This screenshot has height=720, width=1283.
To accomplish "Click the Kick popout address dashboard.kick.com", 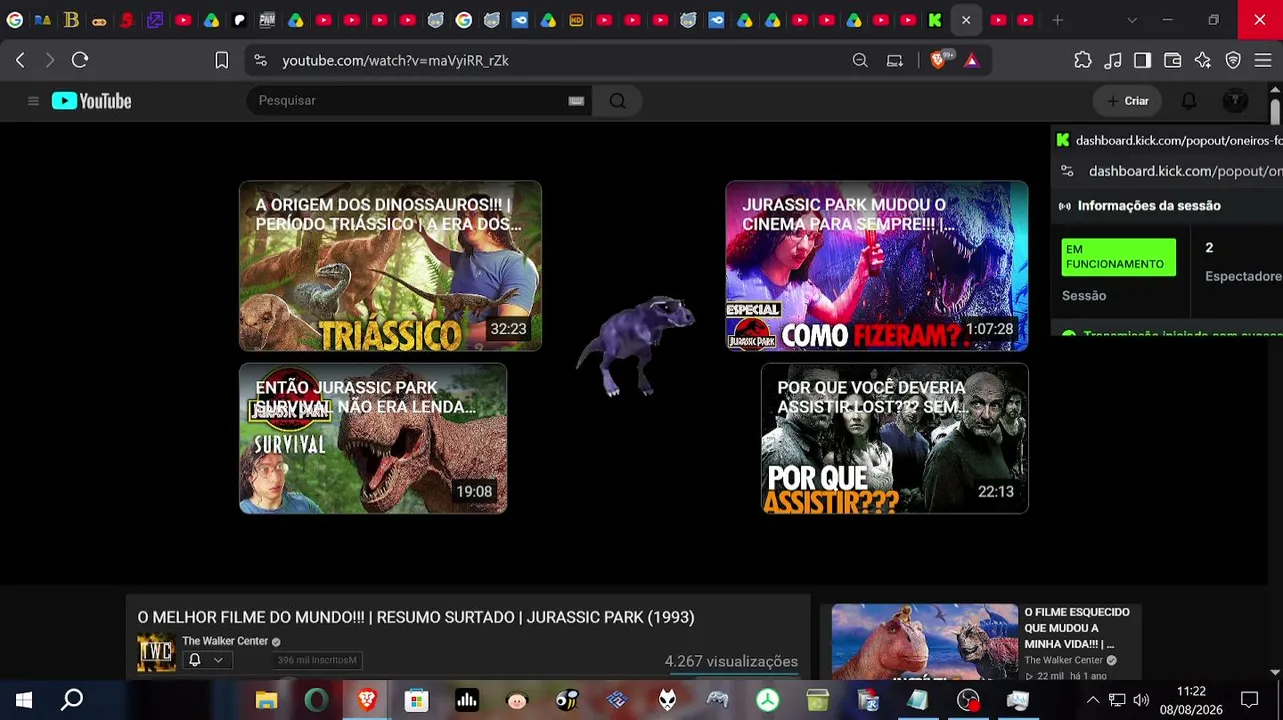I will click(1185, 171).
